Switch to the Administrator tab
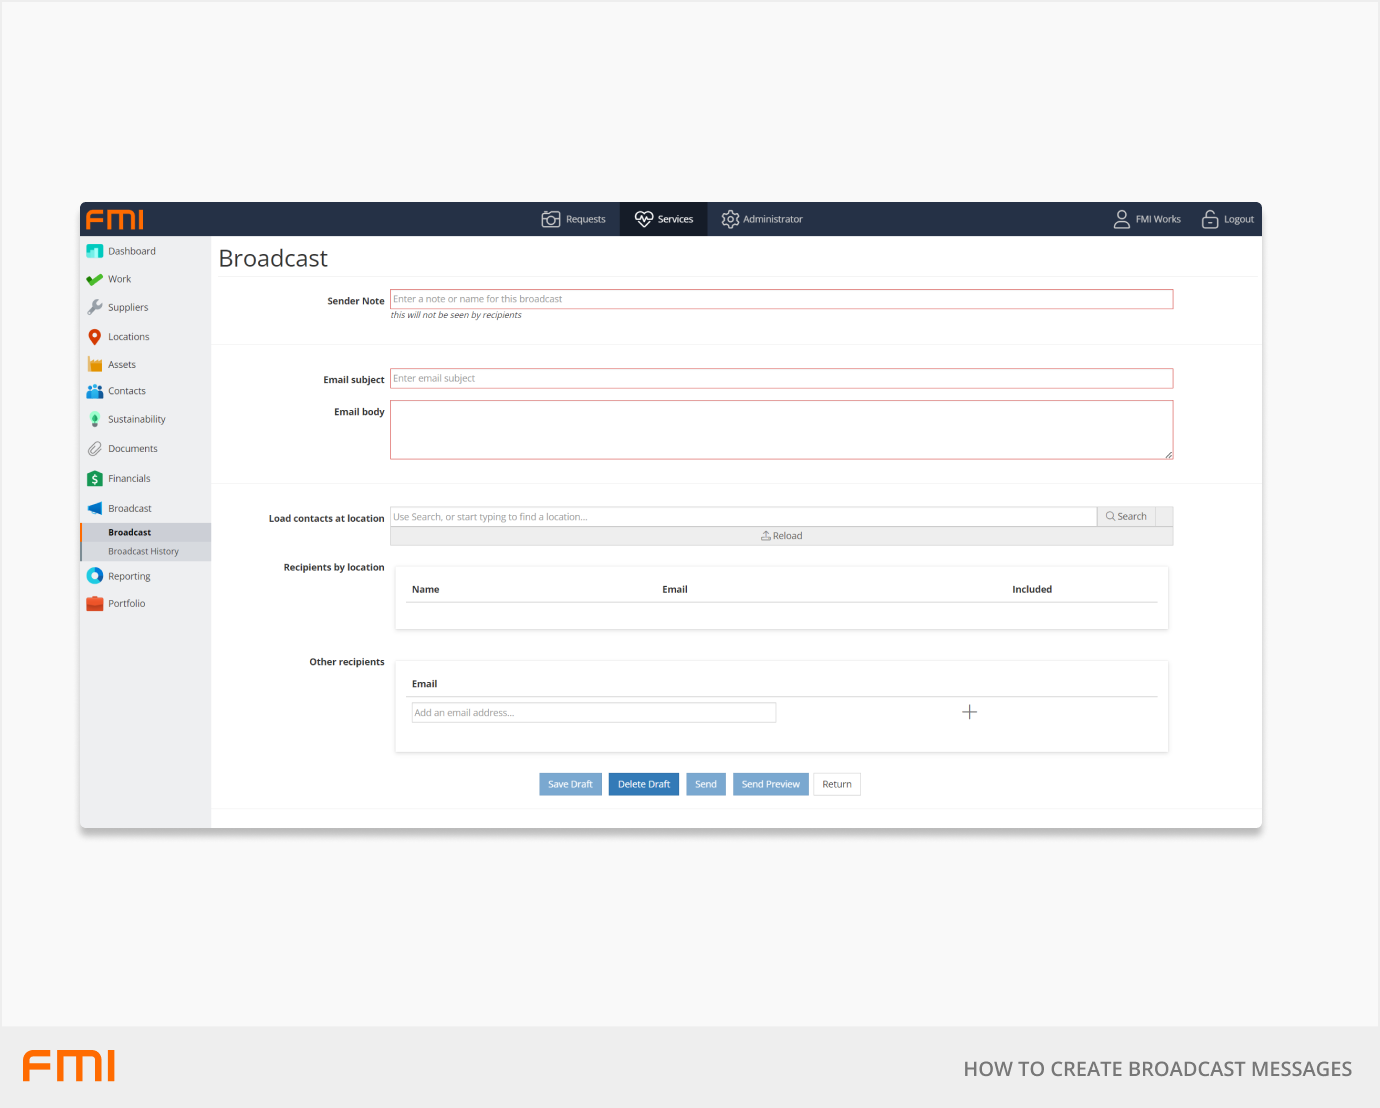1380x1108 pixels. [762, 219]
